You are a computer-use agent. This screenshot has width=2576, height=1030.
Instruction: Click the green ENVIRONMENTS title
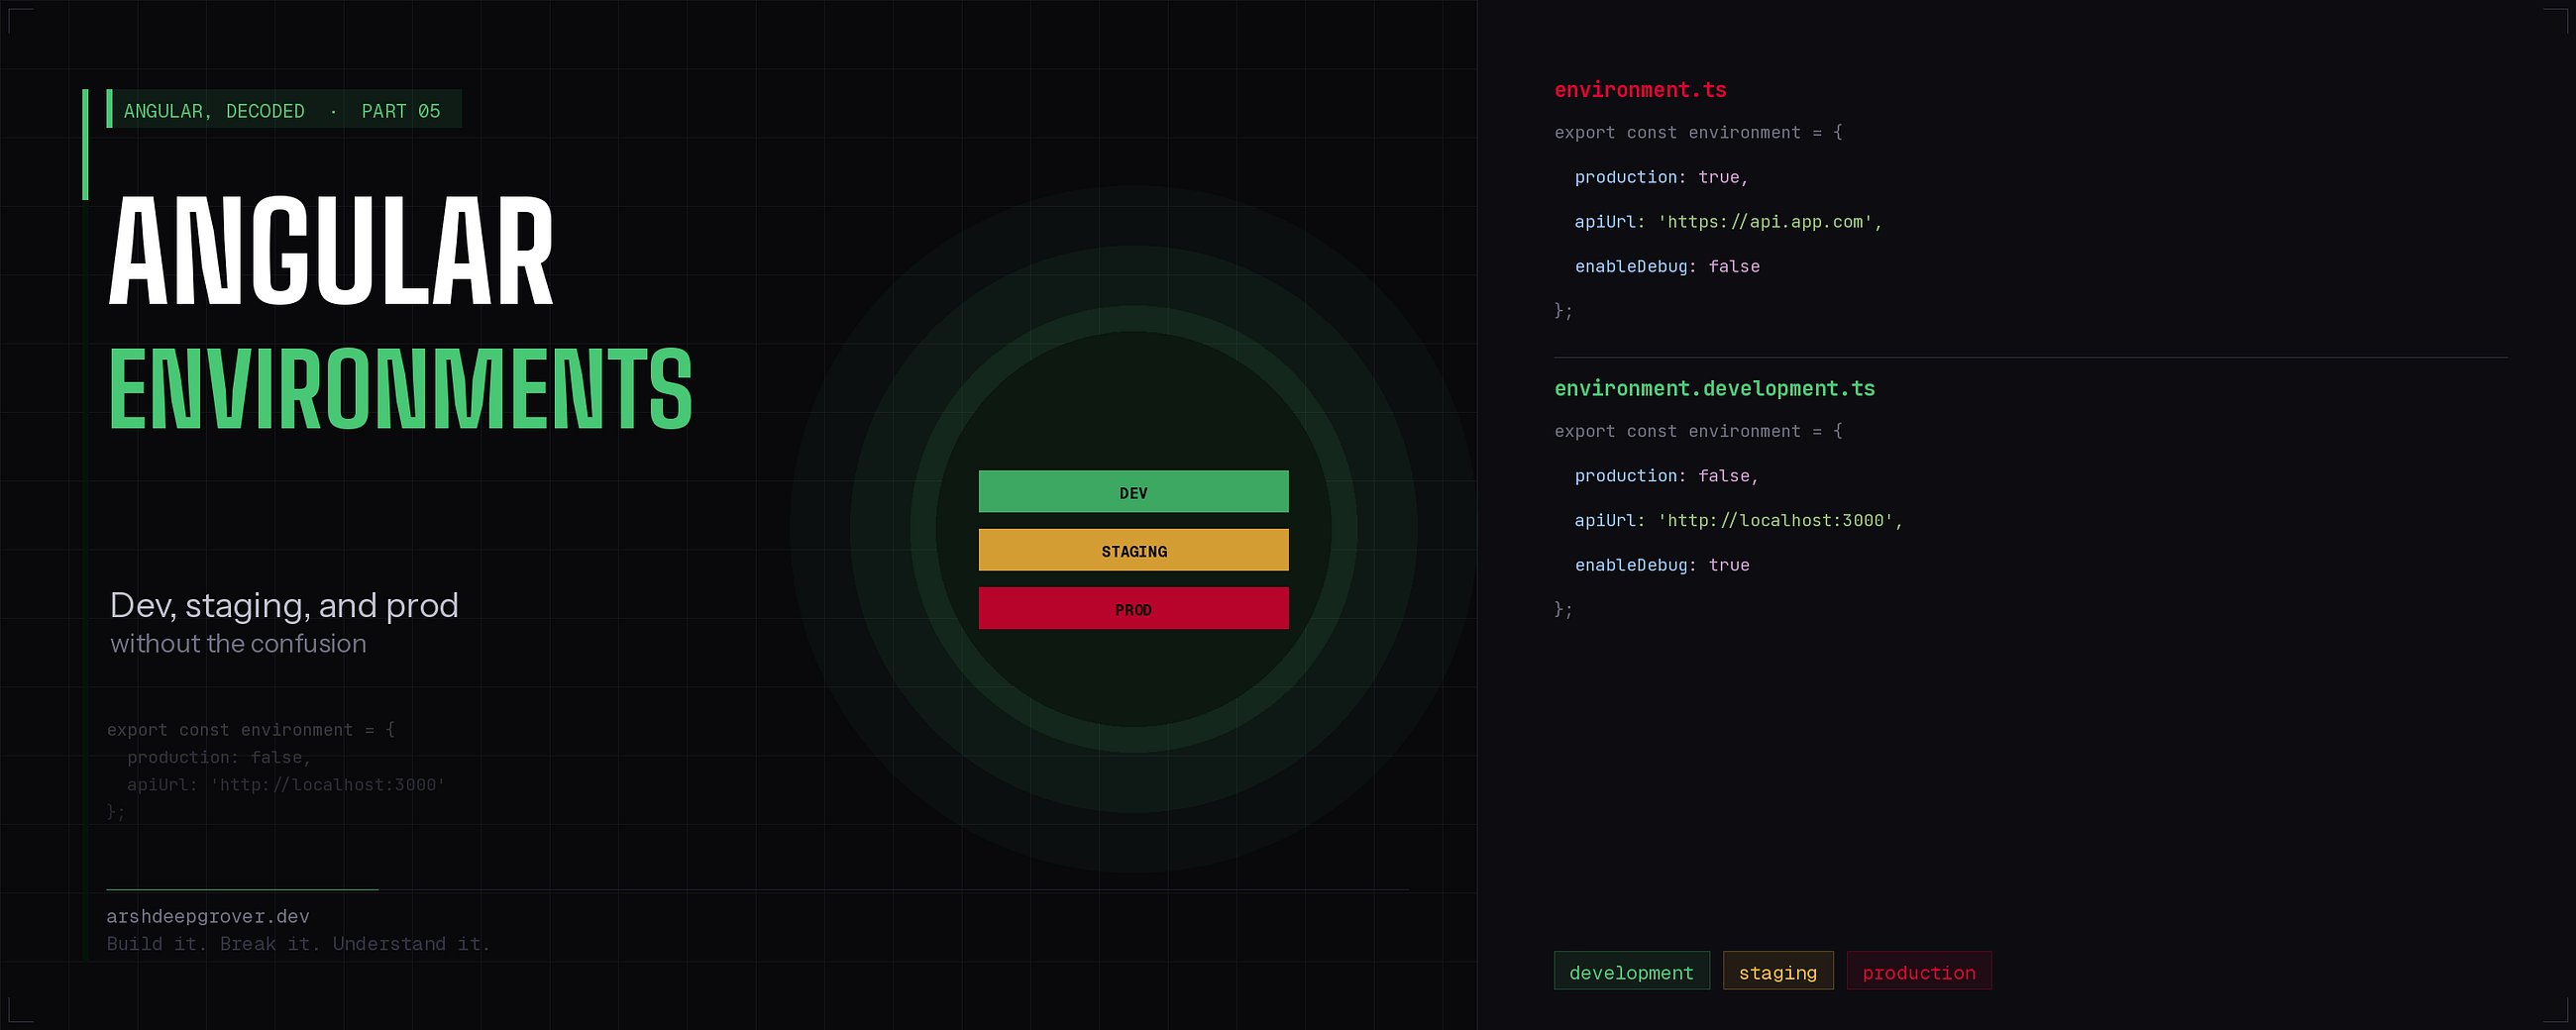click(x=400, y=389)
